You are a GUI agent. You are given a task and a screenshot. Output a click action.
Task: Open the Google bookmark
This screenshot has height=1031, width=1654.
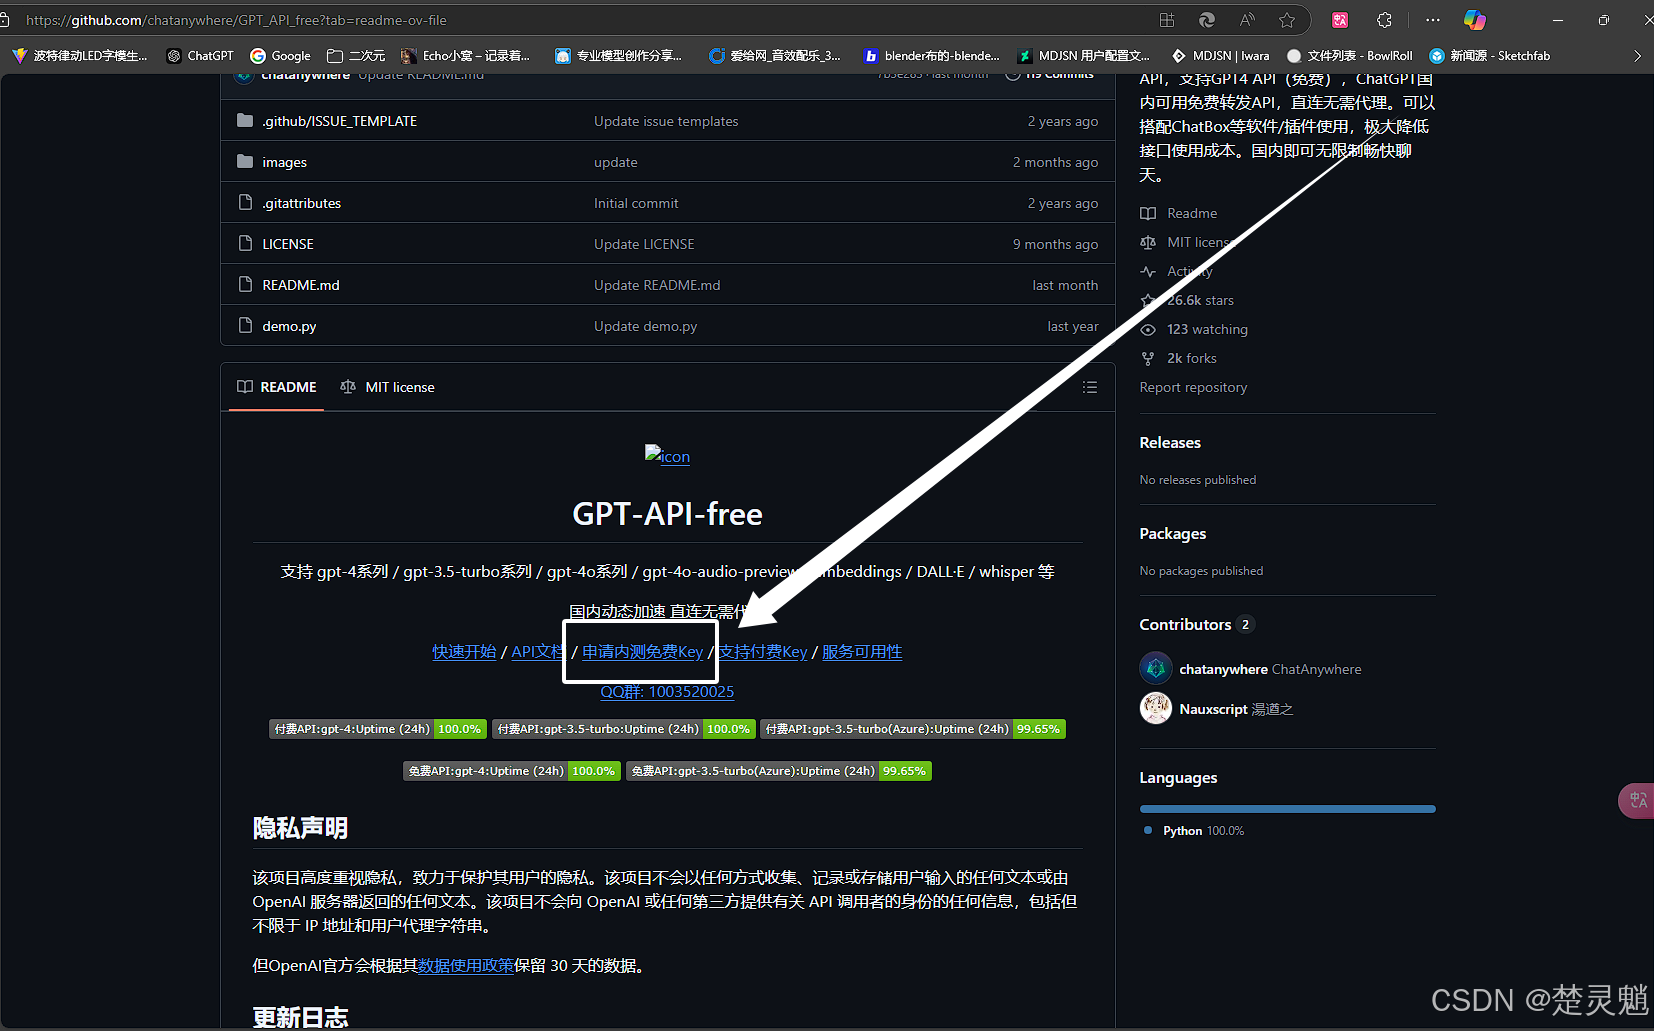coord(281,56)
